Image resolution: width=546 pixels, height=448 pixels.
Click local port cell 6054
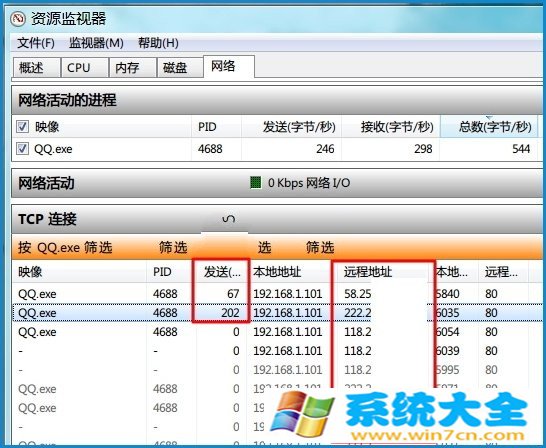click(448, 332)
